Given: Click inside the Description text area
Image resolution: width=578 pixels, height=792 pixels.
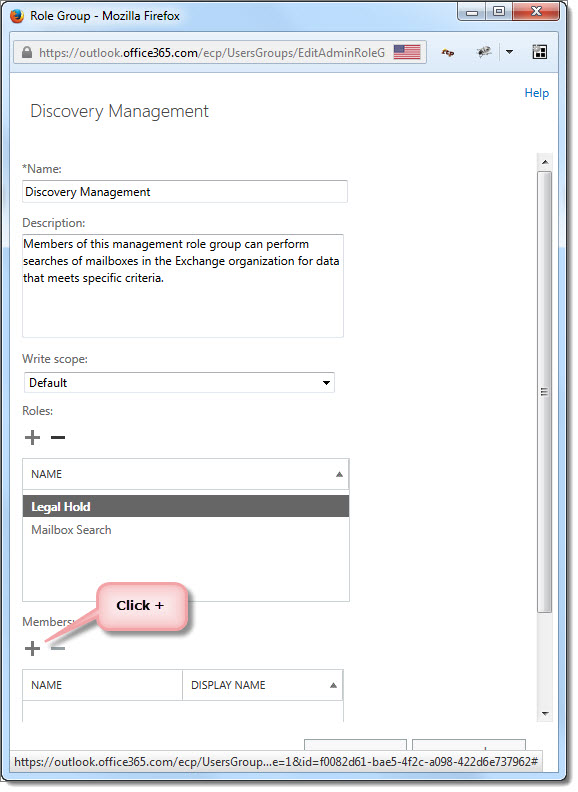Looking at the screenshot, I should (183, 286).
